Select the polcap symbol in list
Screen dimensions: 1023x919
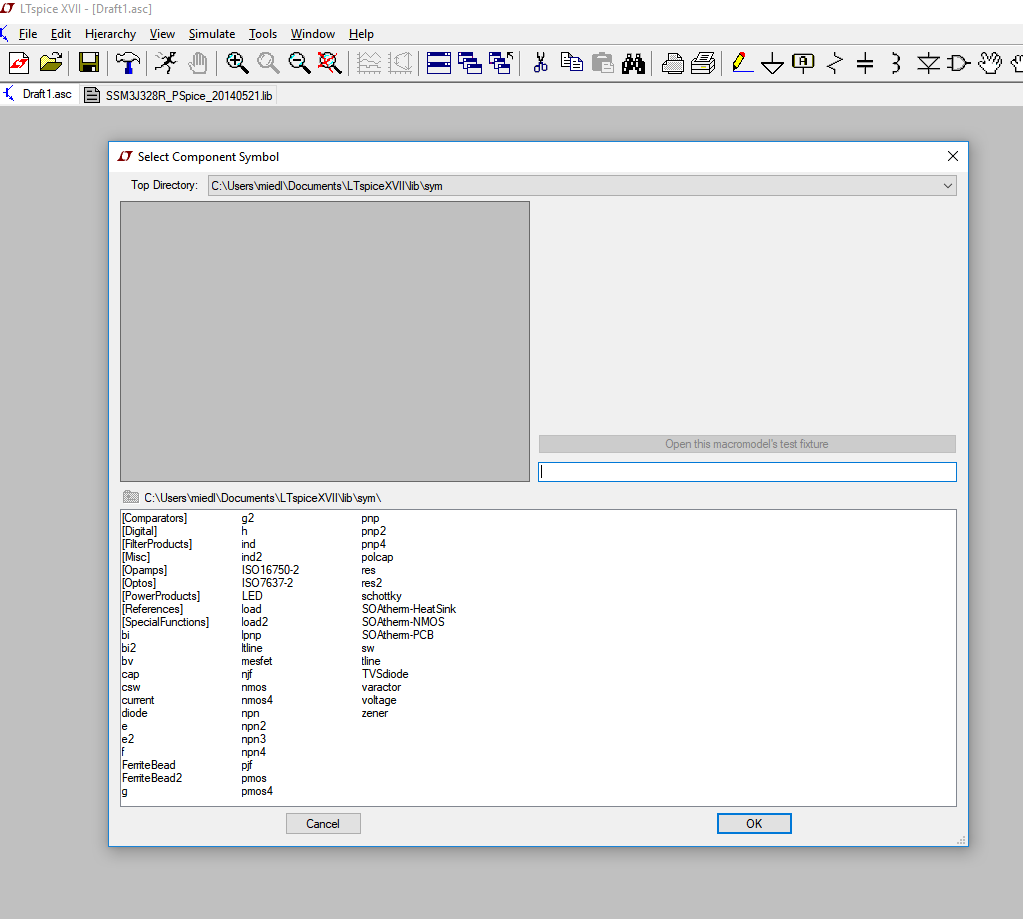(377, 557)
